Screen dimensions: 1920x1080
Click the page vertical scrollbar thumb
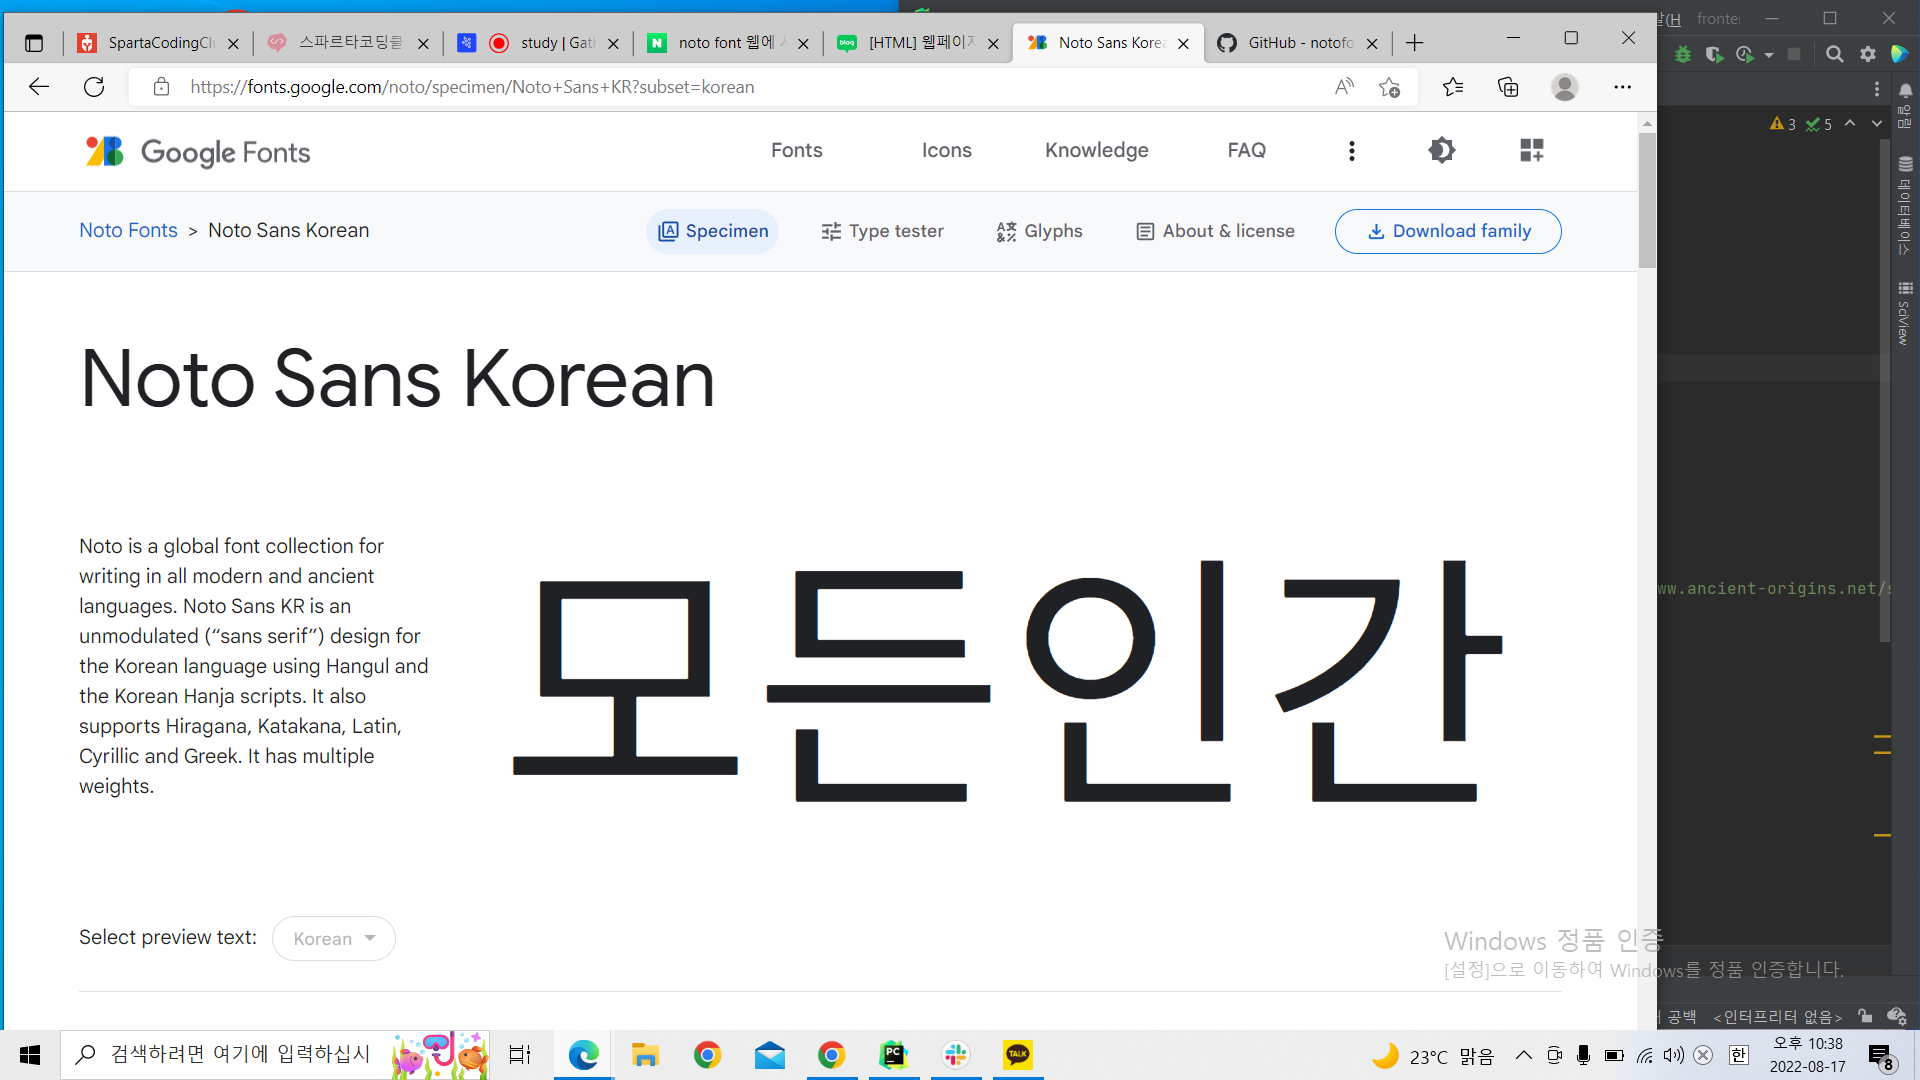point(1647,200)
